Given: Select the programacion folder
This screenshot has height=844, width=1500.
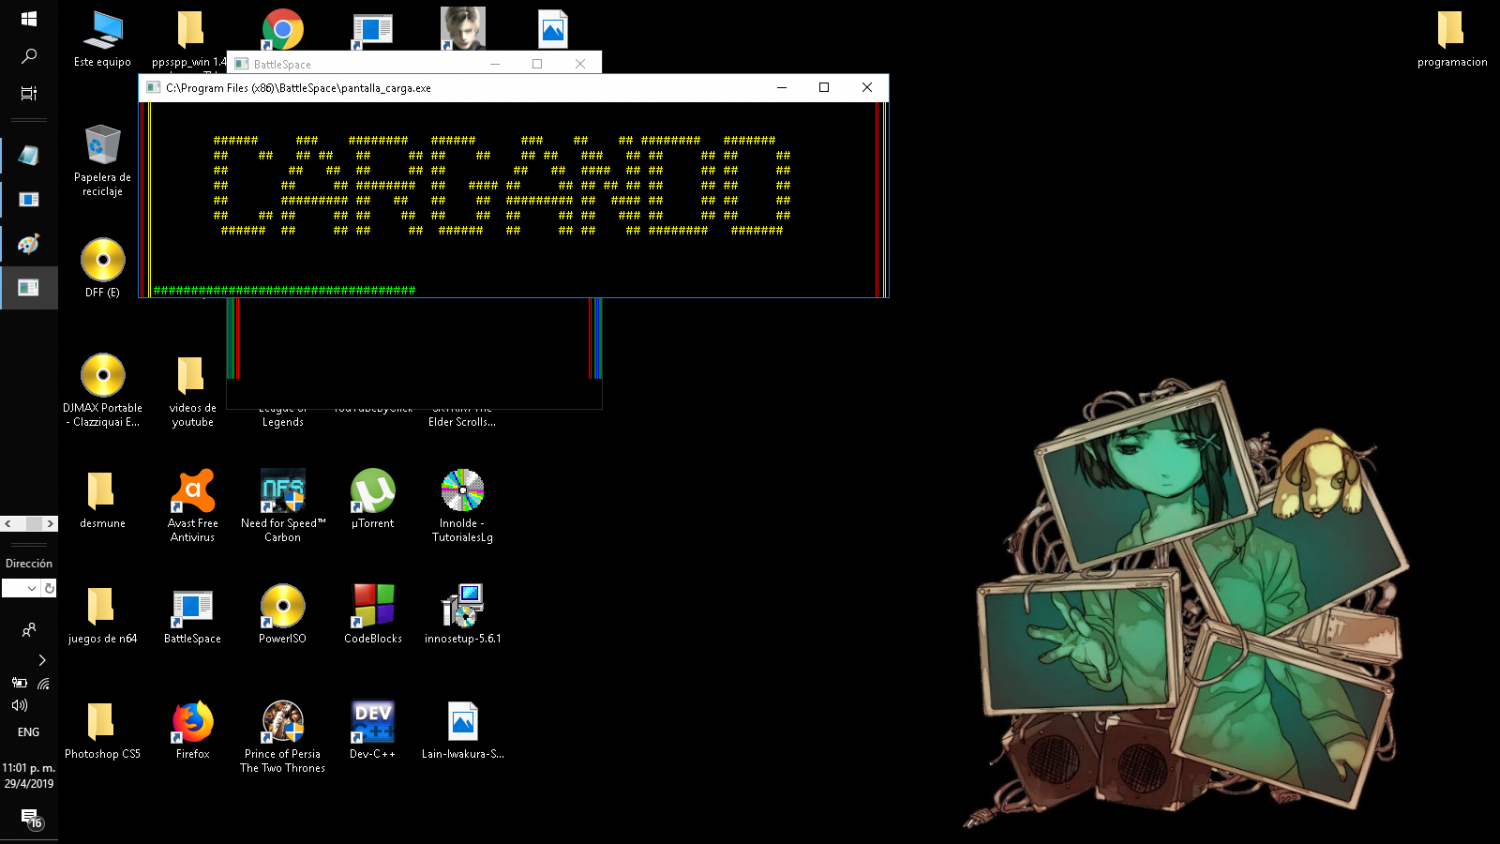Looking at the screenshot, I should tap(1451, 39).
